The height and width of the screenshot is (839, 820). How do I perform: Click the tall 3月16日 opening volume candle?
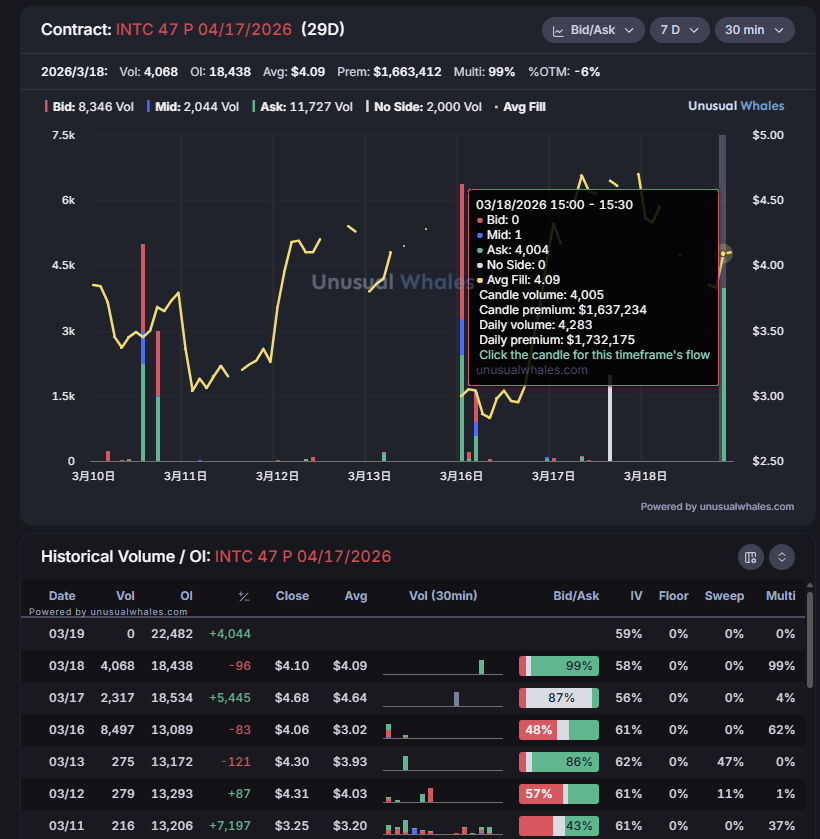coord(462,323)
